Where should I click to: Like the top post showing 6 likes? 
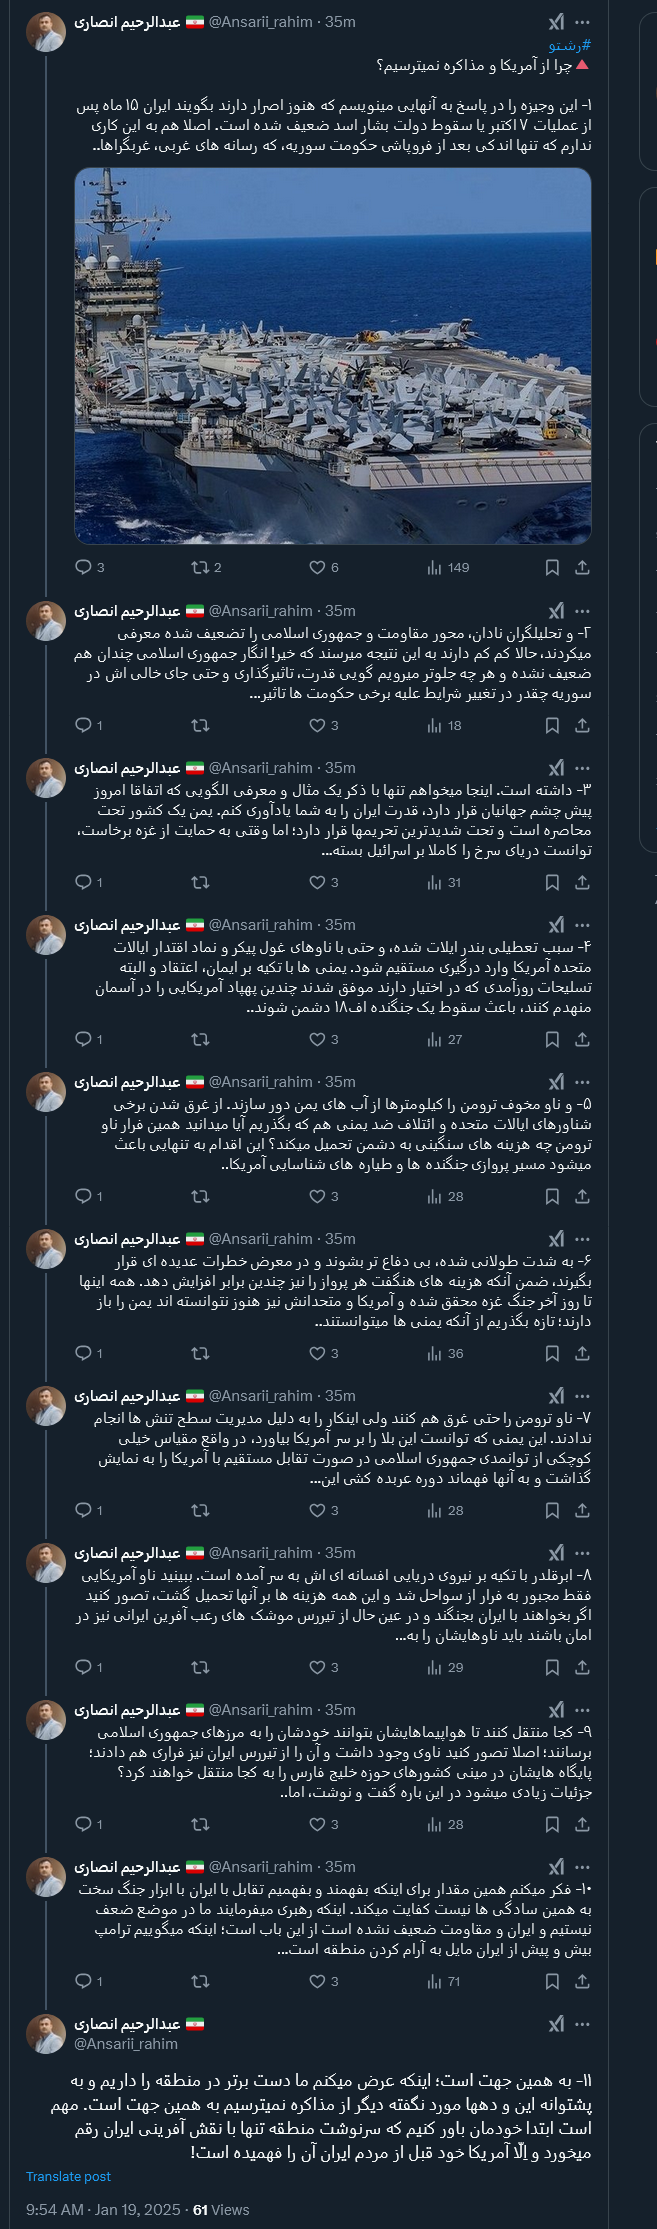point(318,567)
